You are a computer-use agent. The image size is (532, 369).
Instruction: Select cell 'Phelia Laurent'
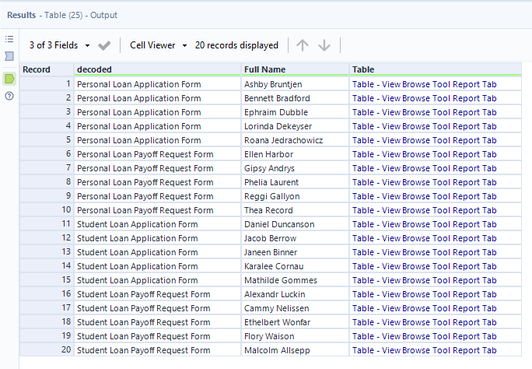point(295,182)
